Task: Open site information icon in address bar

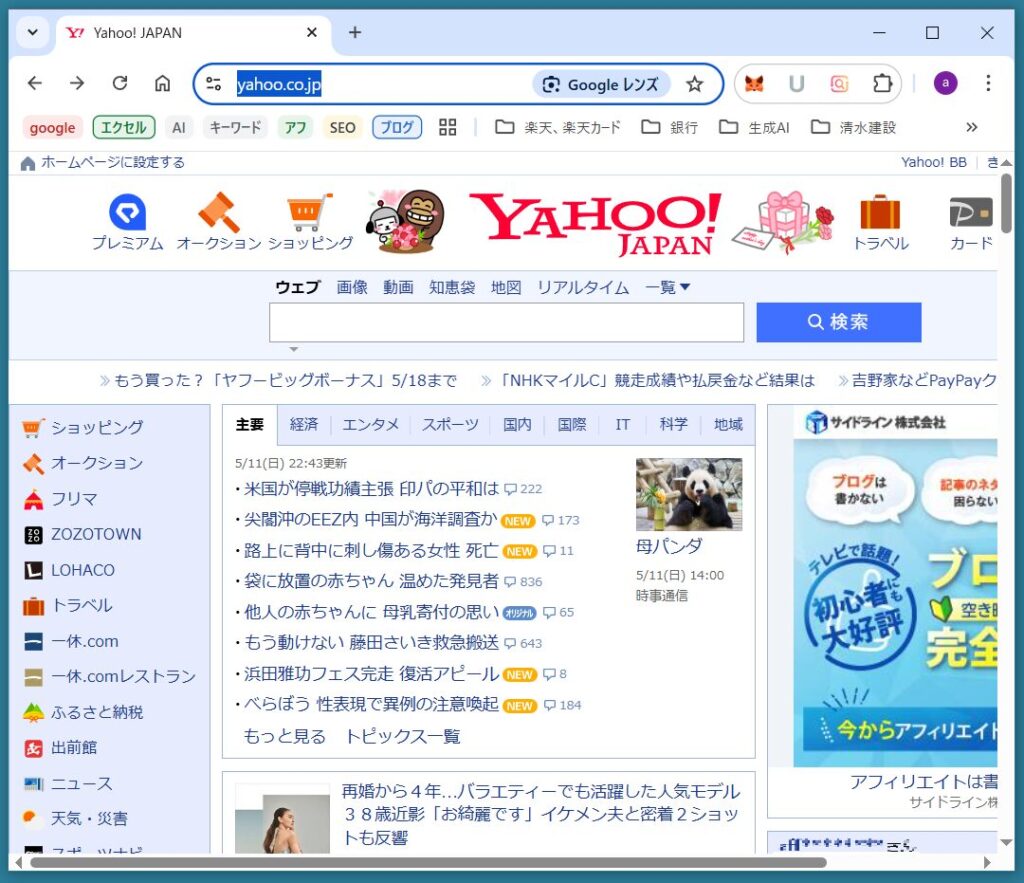Action: click(x=214, y=84)
